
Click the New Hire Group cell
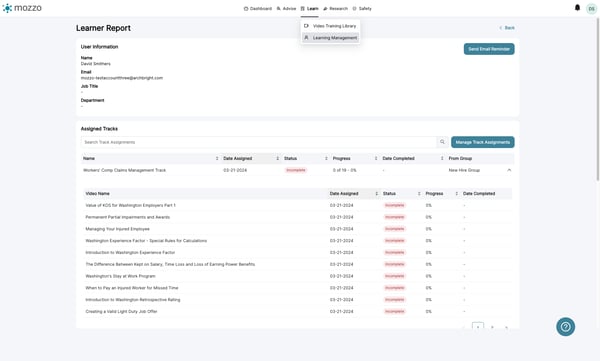[464, 170]
